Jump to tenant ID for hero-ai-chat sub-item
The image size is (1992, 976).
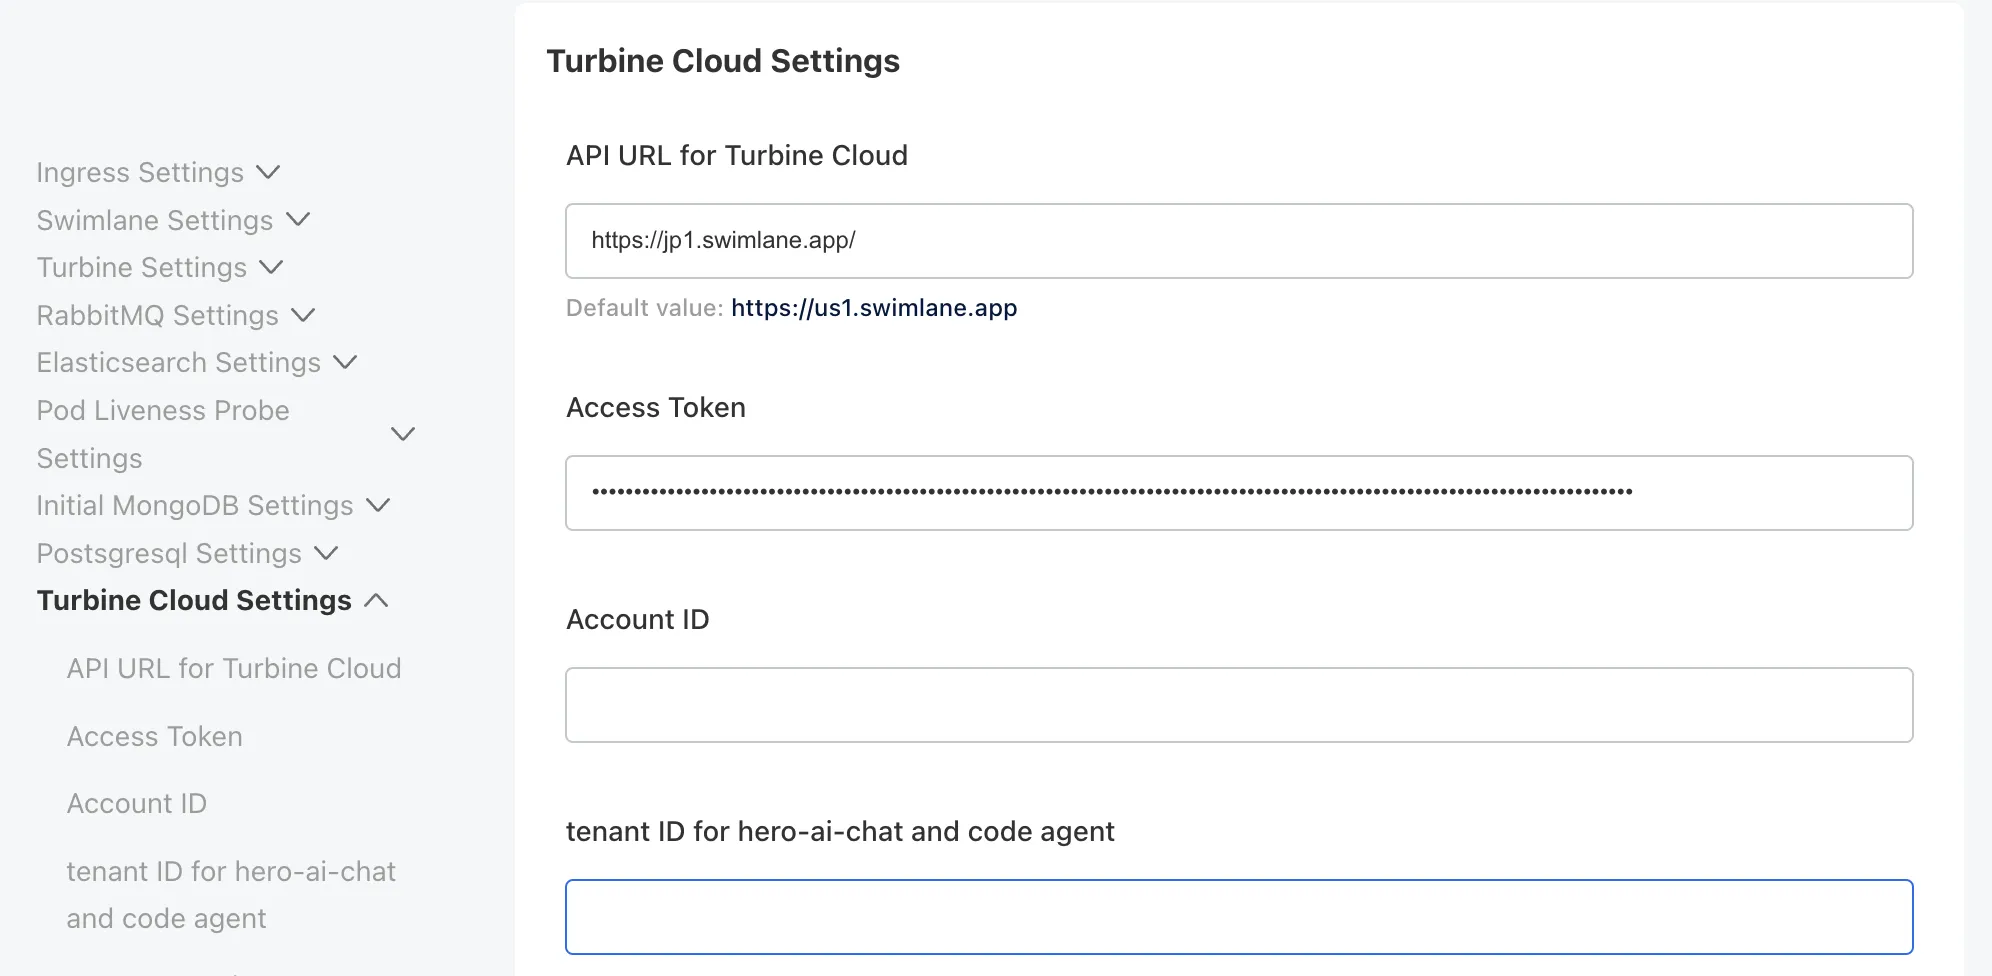click(x=231, y=894)
